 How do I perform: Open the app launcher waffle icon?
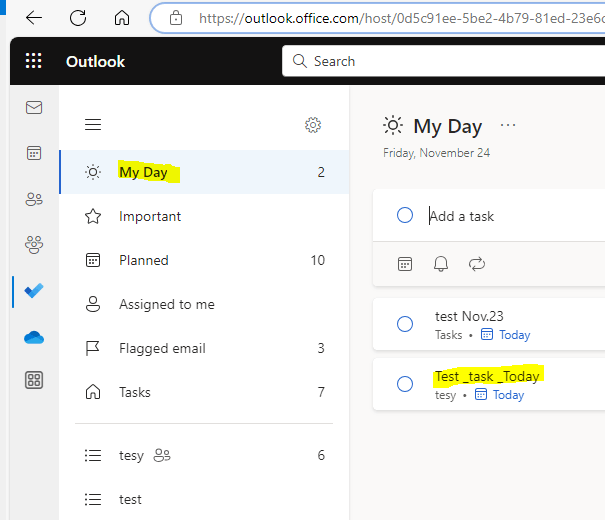[x=34, y=61]
